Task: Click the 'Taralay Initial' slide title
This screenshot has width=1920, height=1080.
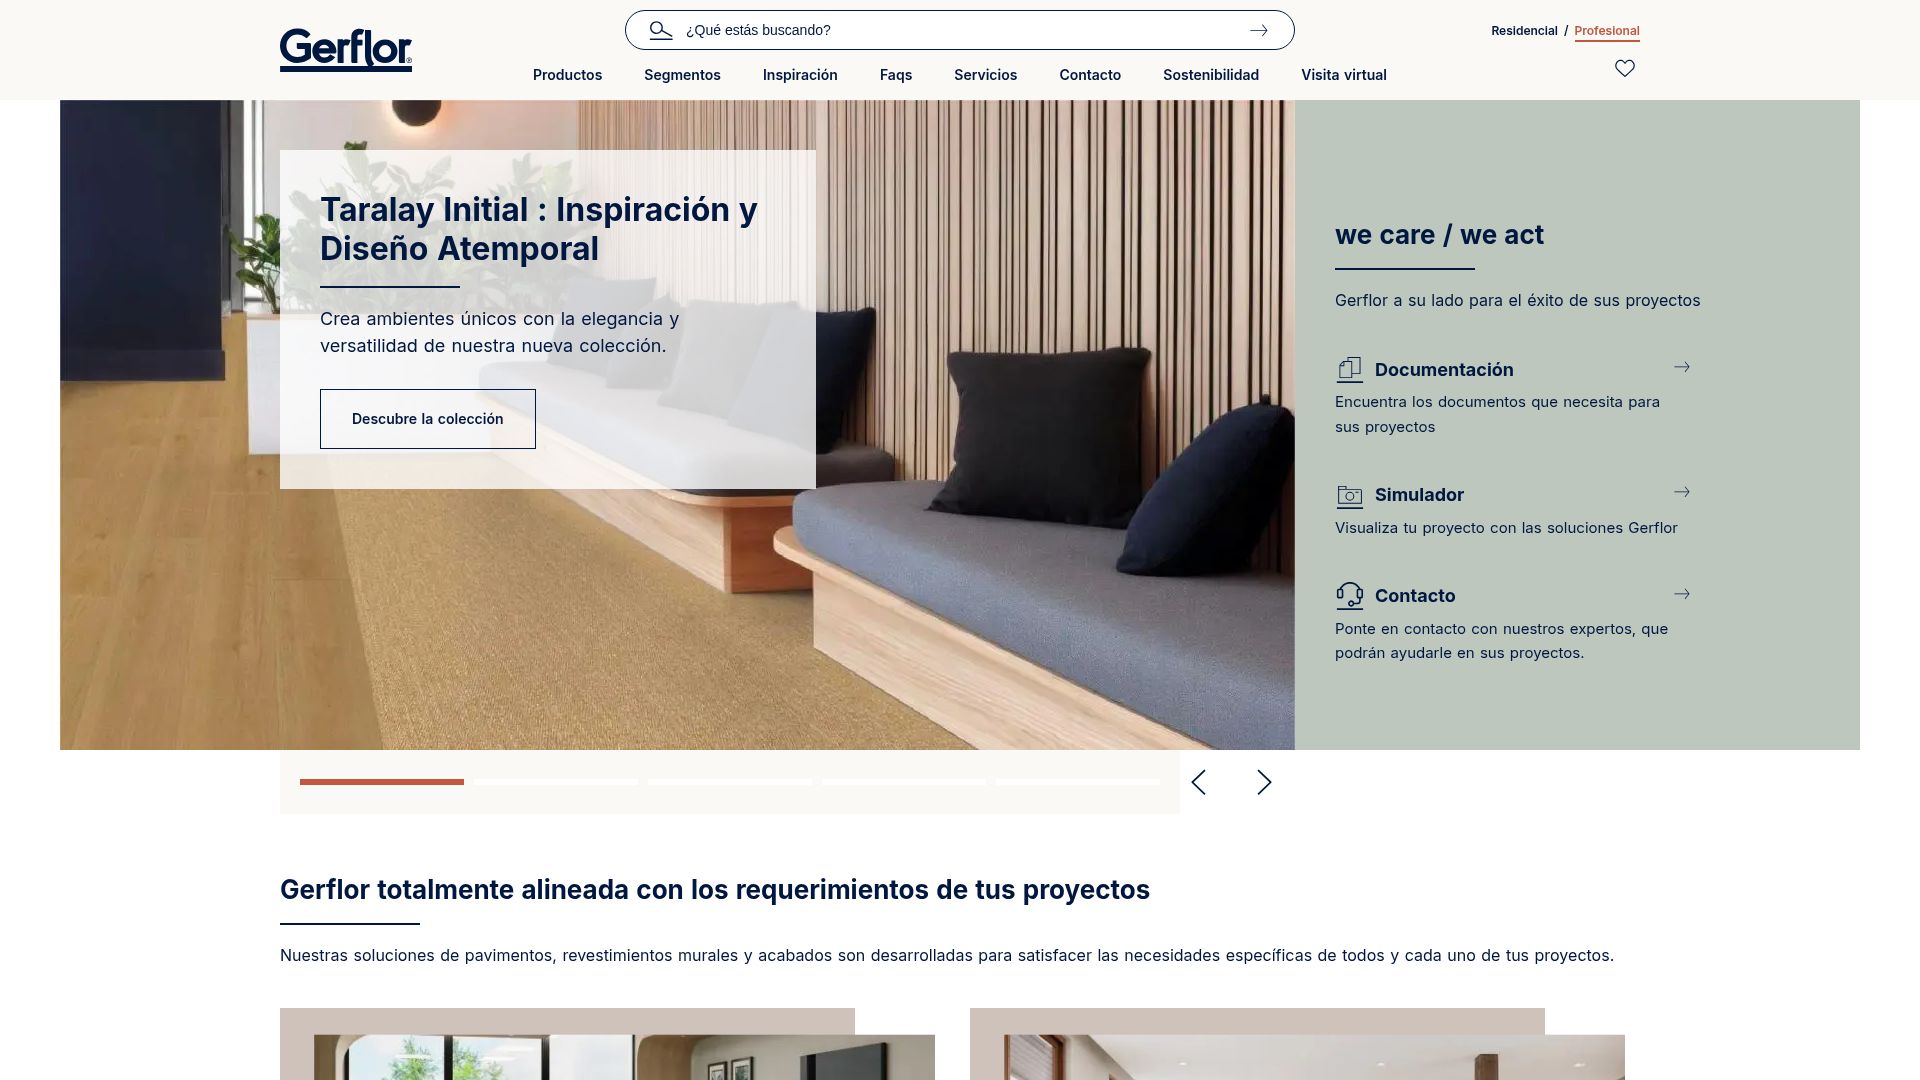Action: click(x=539, y=229)
